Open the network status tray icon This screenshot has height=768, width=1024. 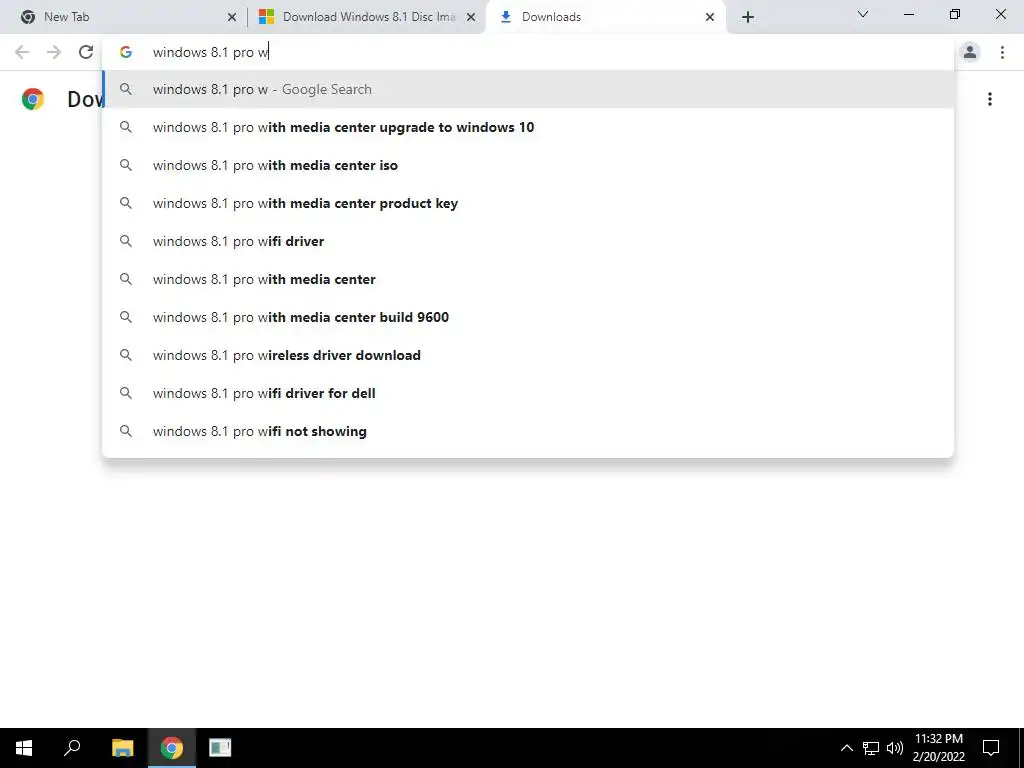pyautogui.click(x=871, y=748)
